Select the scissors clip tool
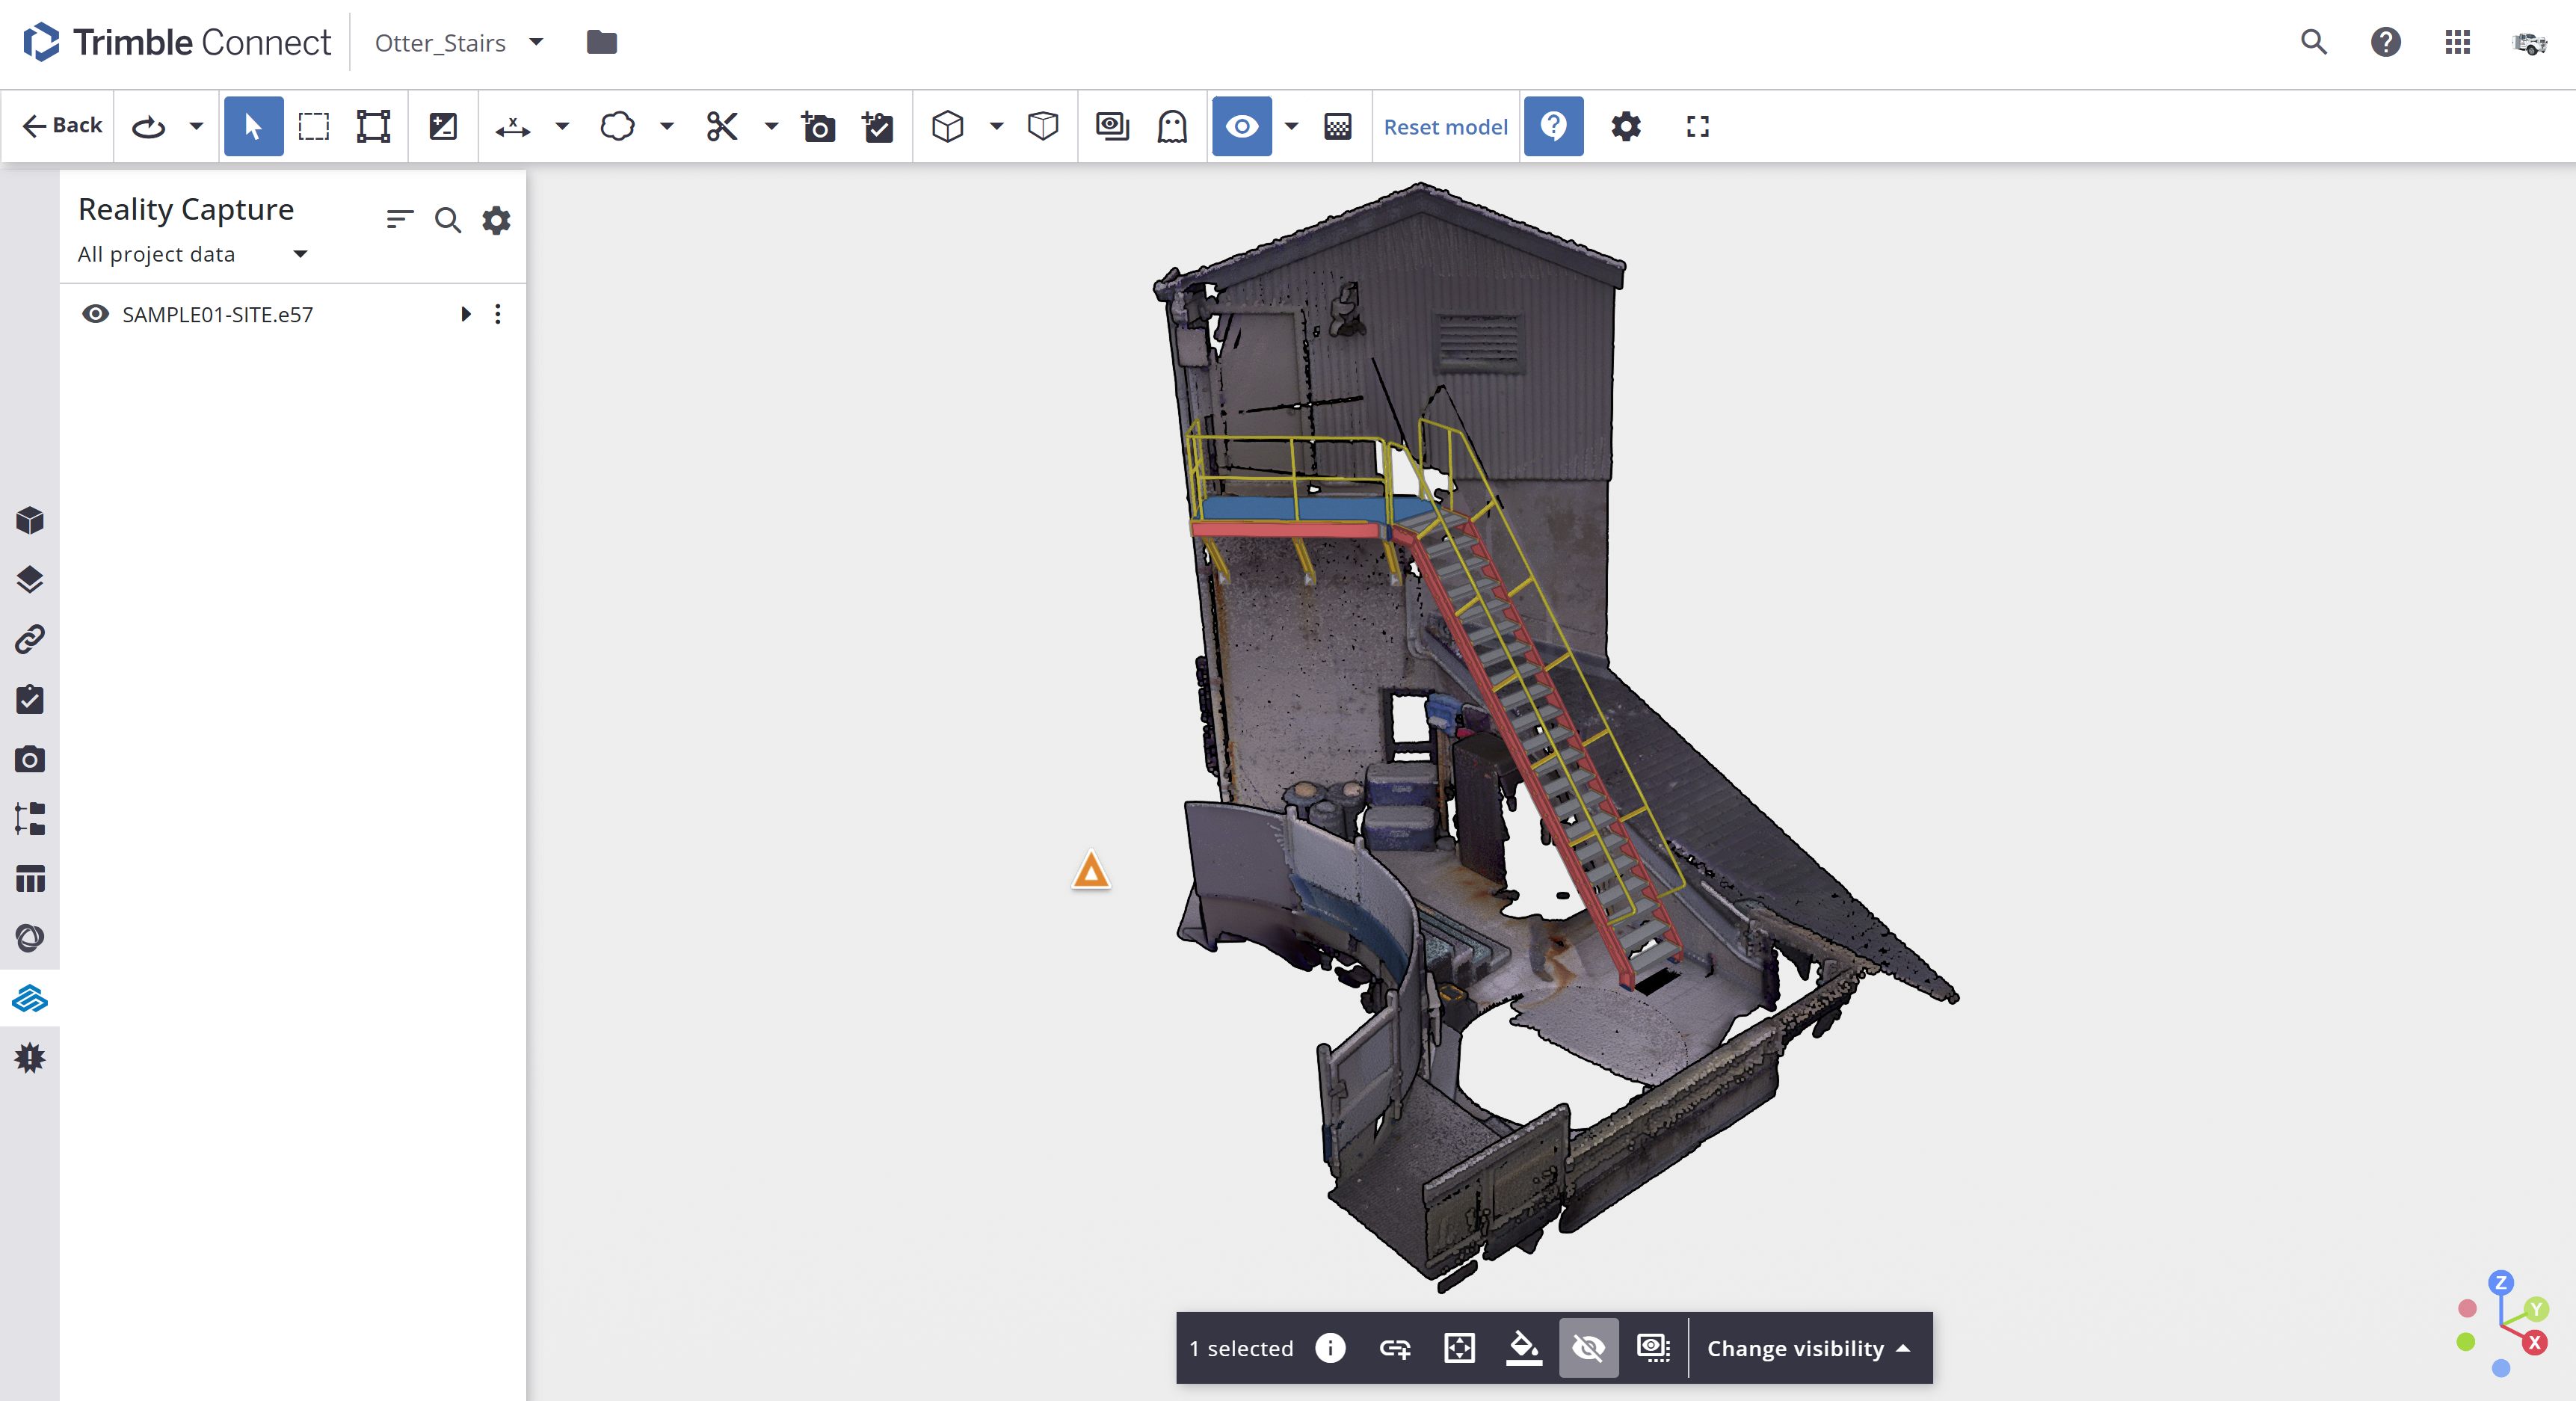Image resolution: width=2576 pixels, height=1401 pixels. 721,127
